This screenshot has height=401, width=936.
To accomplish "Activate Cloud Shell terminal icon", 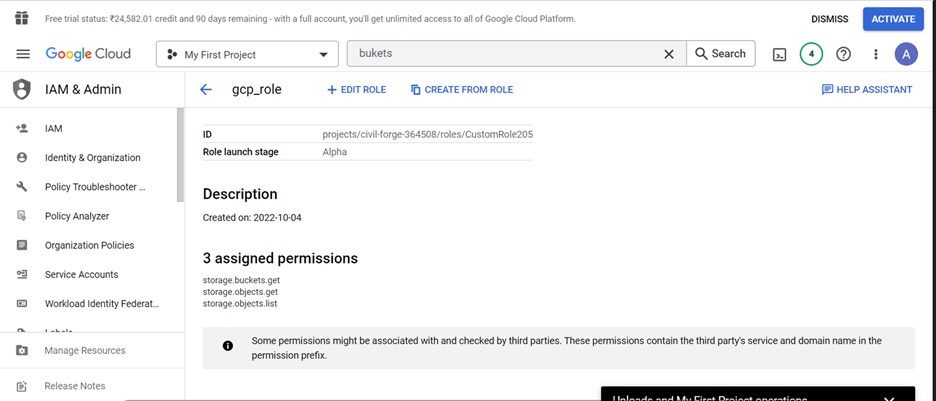I will (779, 54).
